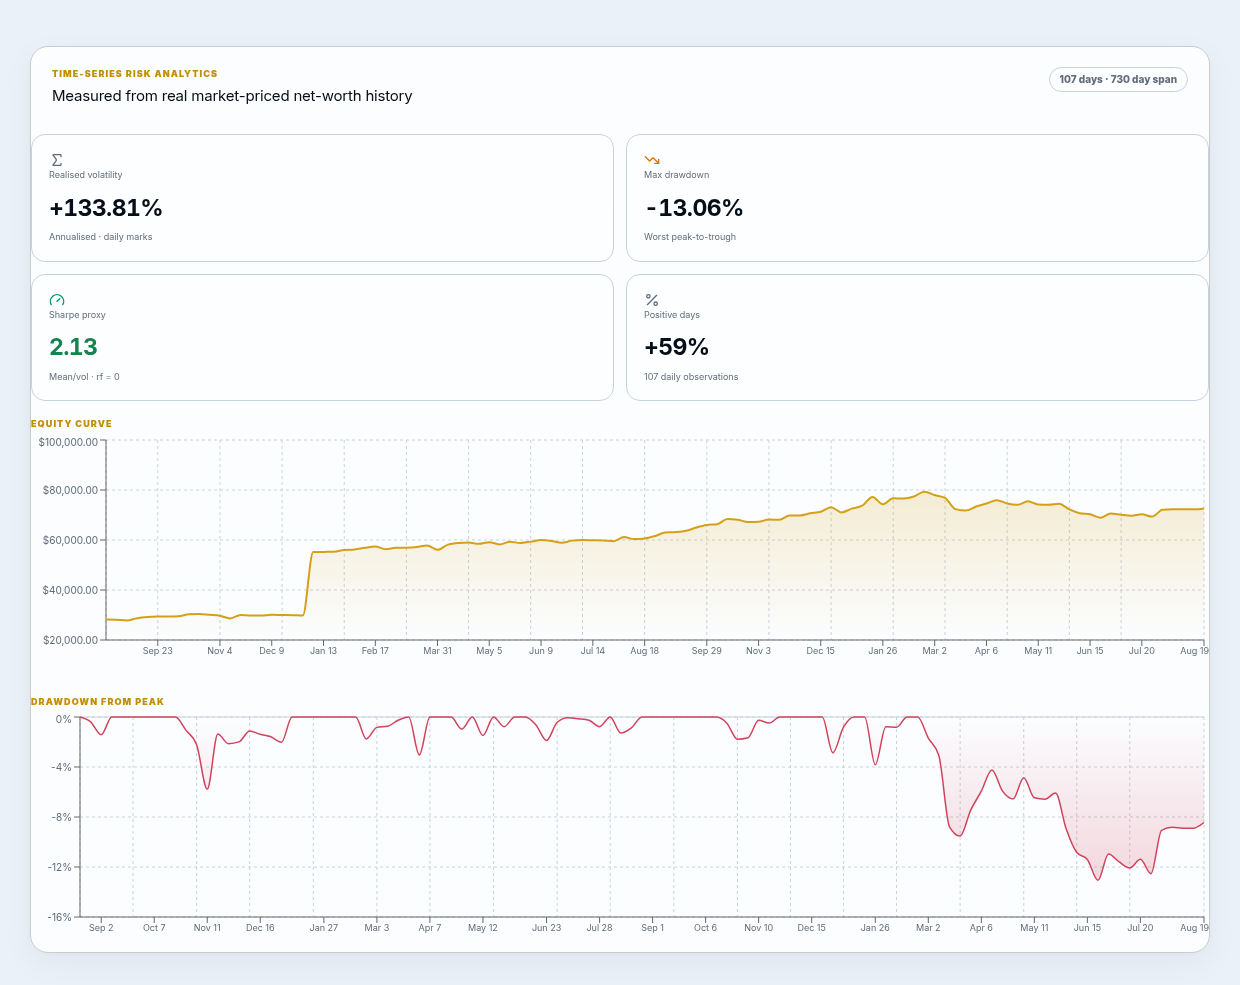
Task: Click the Sep 2 tick on drawdown chart
Action: coord(101,928)
